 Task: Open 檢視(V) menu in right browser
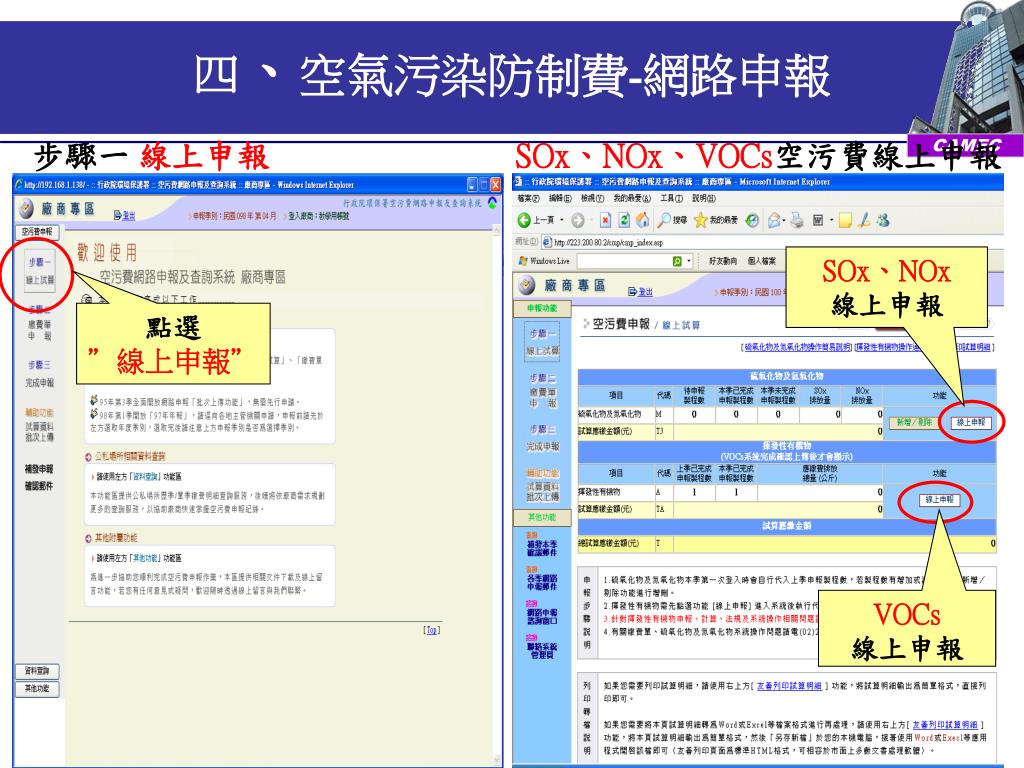point(592,199)
